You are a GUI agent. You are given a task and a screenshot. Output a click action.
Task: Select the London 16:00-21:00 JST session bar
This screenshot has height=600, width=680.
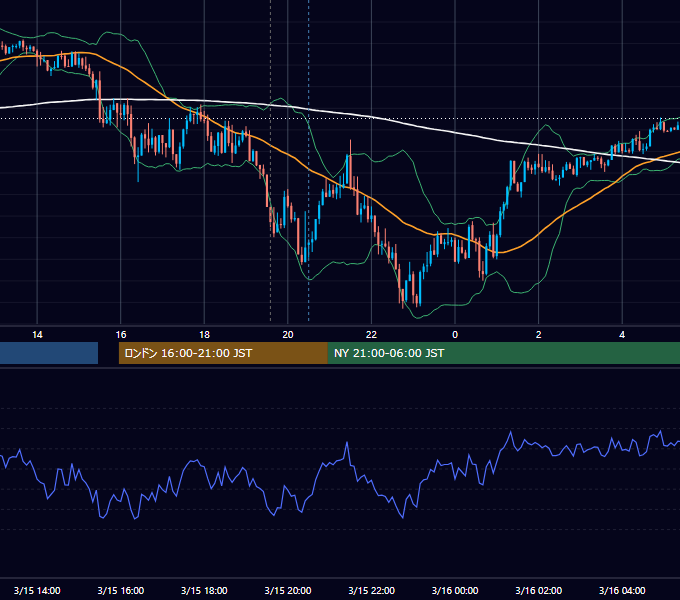[x=223, y=353]
